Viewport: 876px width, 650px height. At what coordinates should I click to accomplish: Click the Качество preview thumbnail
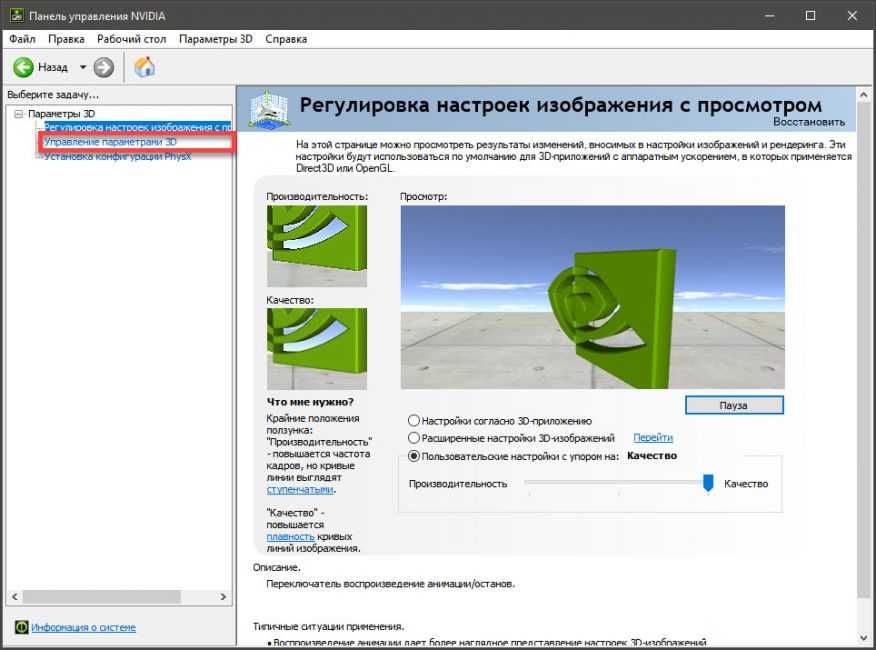316,349
